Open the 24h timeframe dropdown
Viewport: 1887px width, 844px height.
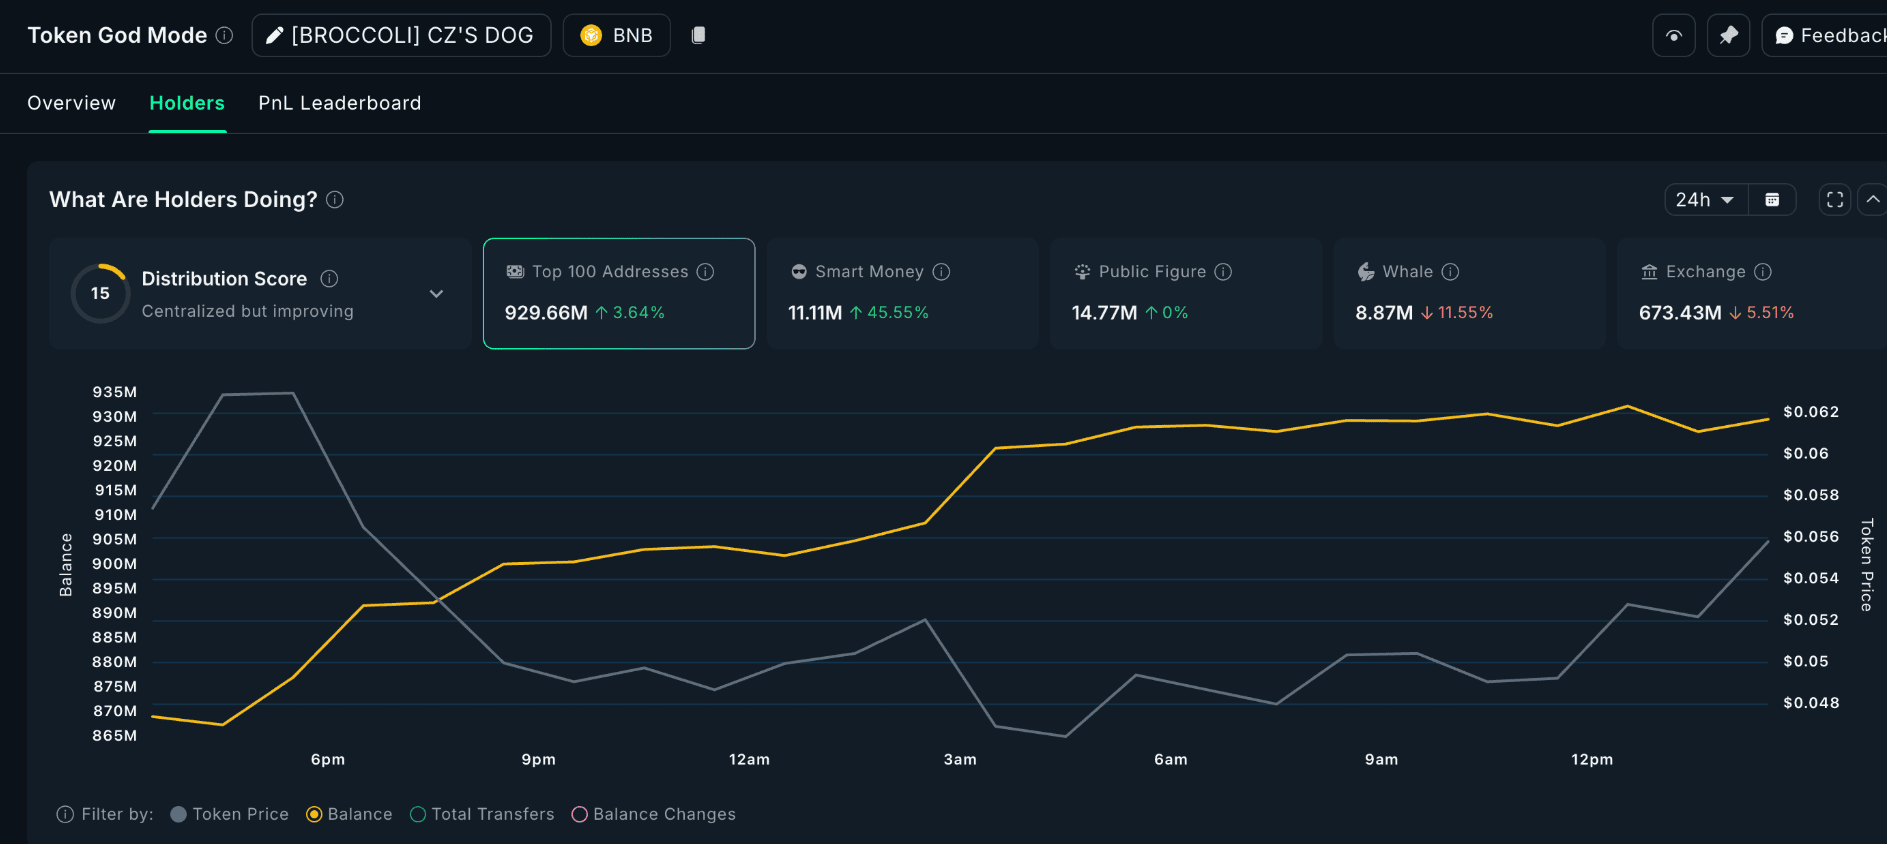click(1705, 200)
